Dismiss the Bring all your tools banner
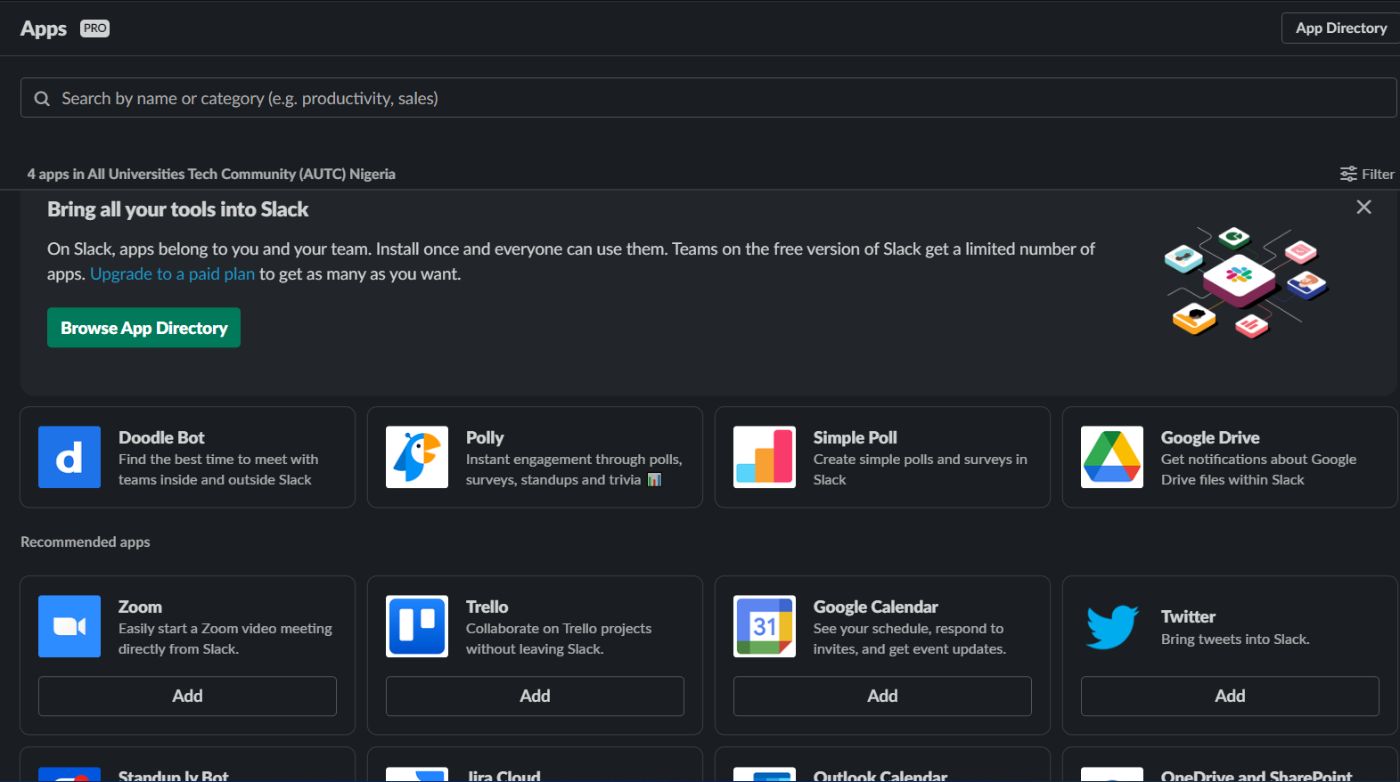Image resolution: width=1400 pixels, height=782 pixels. pyautogui.click(x=1364, y=207)
